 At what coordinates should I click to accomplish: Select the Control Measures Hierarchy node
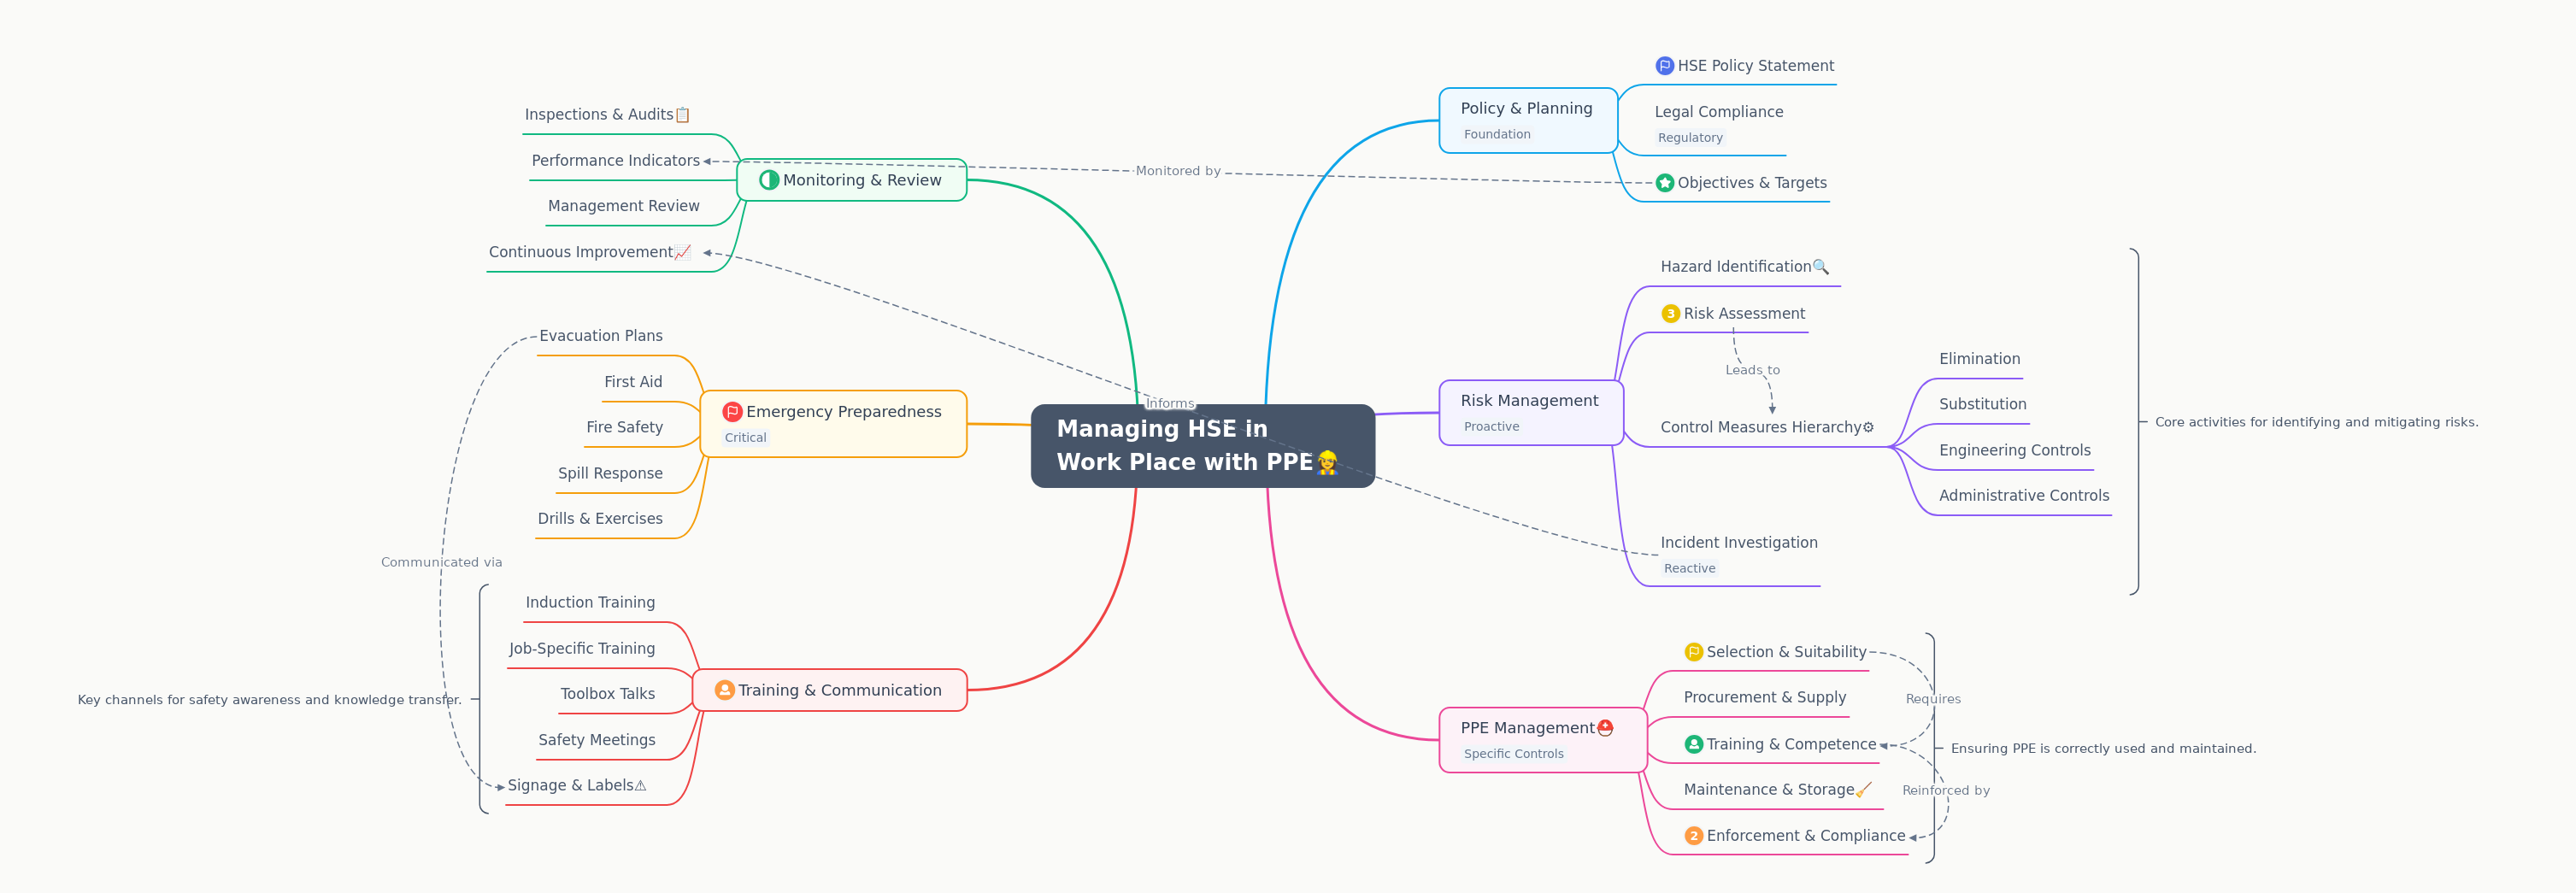[1766, 427]
